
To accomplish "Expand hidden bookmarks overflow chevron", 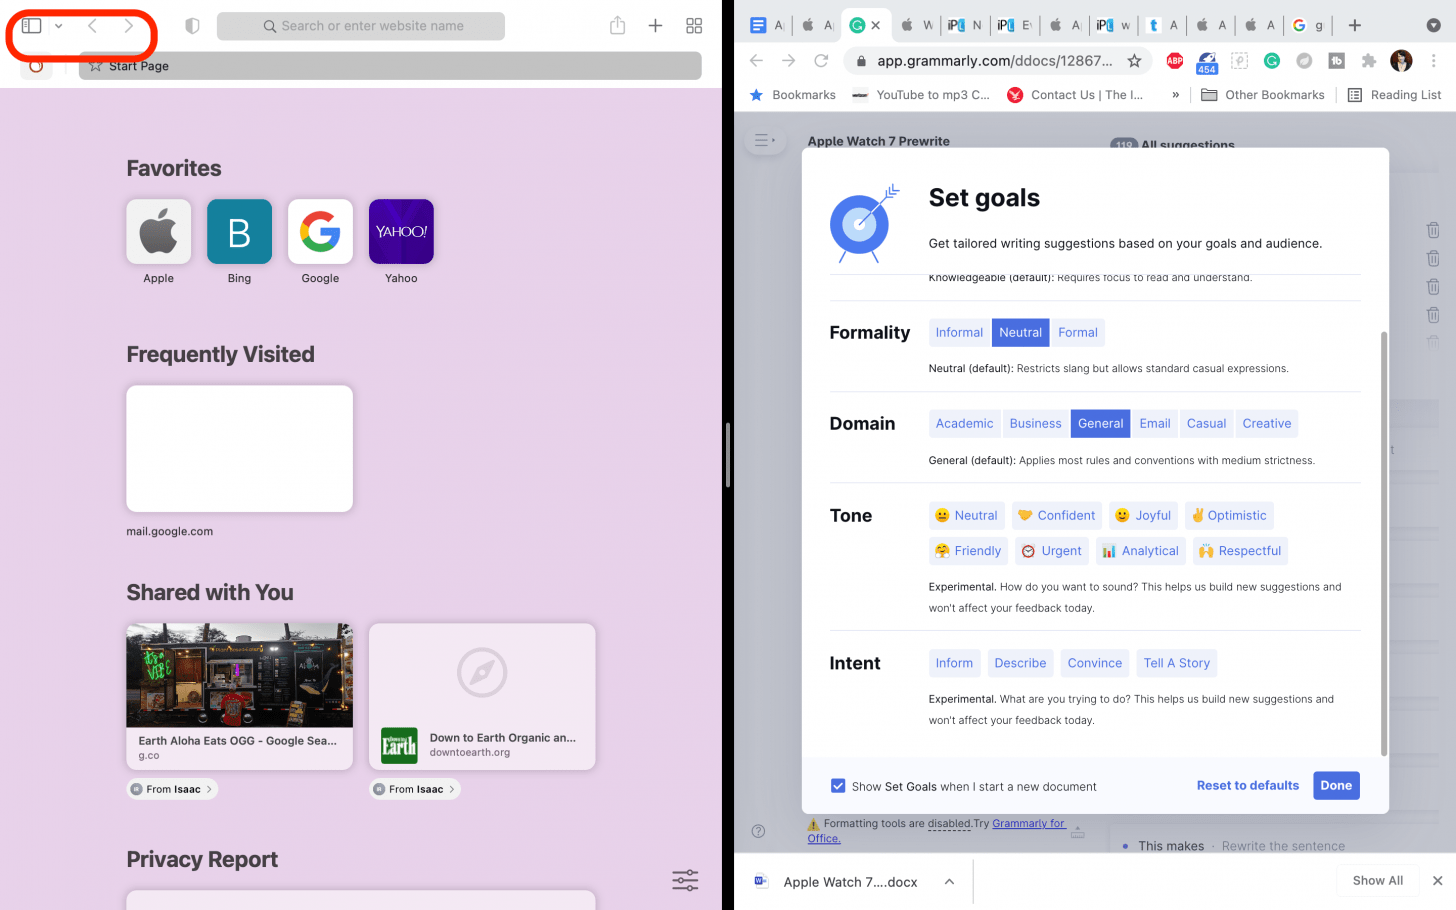I will (1175, 95).
